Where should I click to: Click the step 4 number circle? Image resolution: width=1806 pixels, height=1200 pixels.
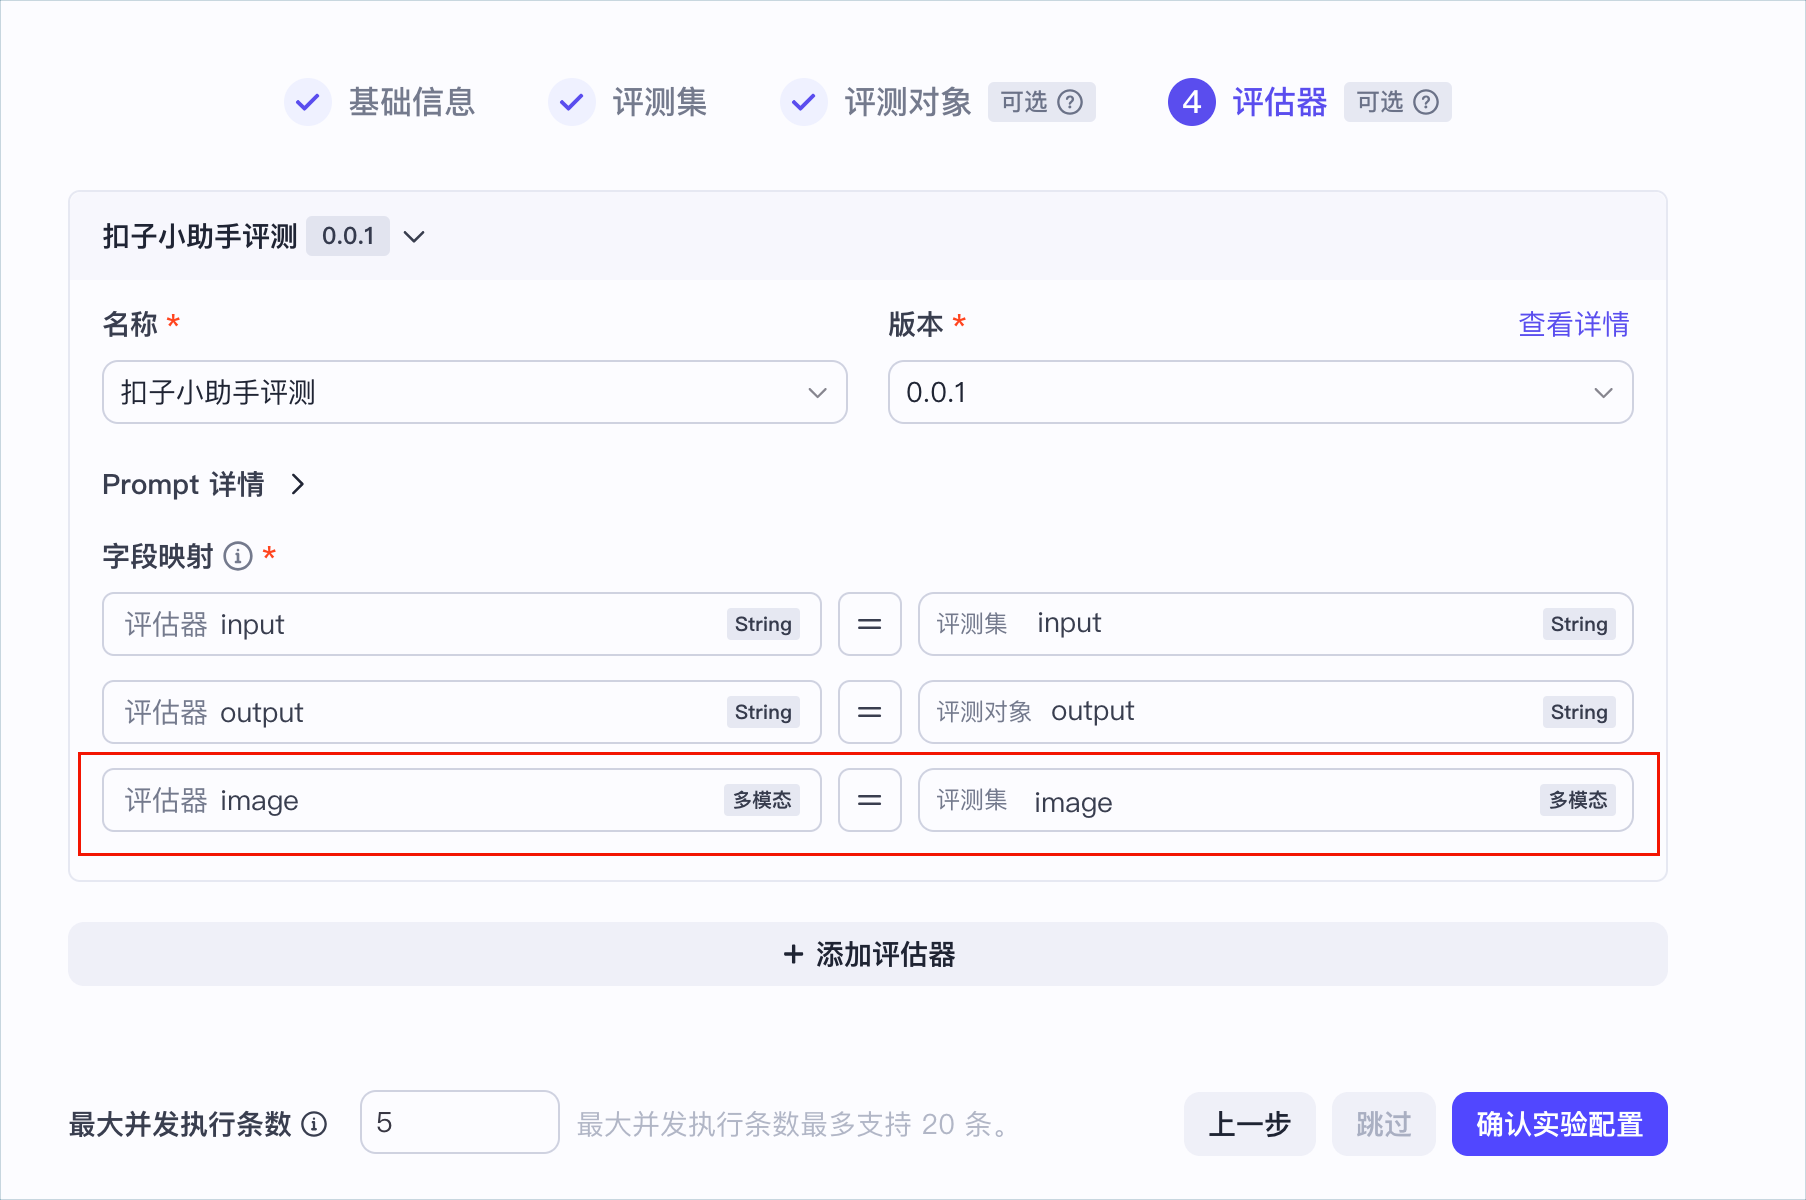coord(1192,102)
